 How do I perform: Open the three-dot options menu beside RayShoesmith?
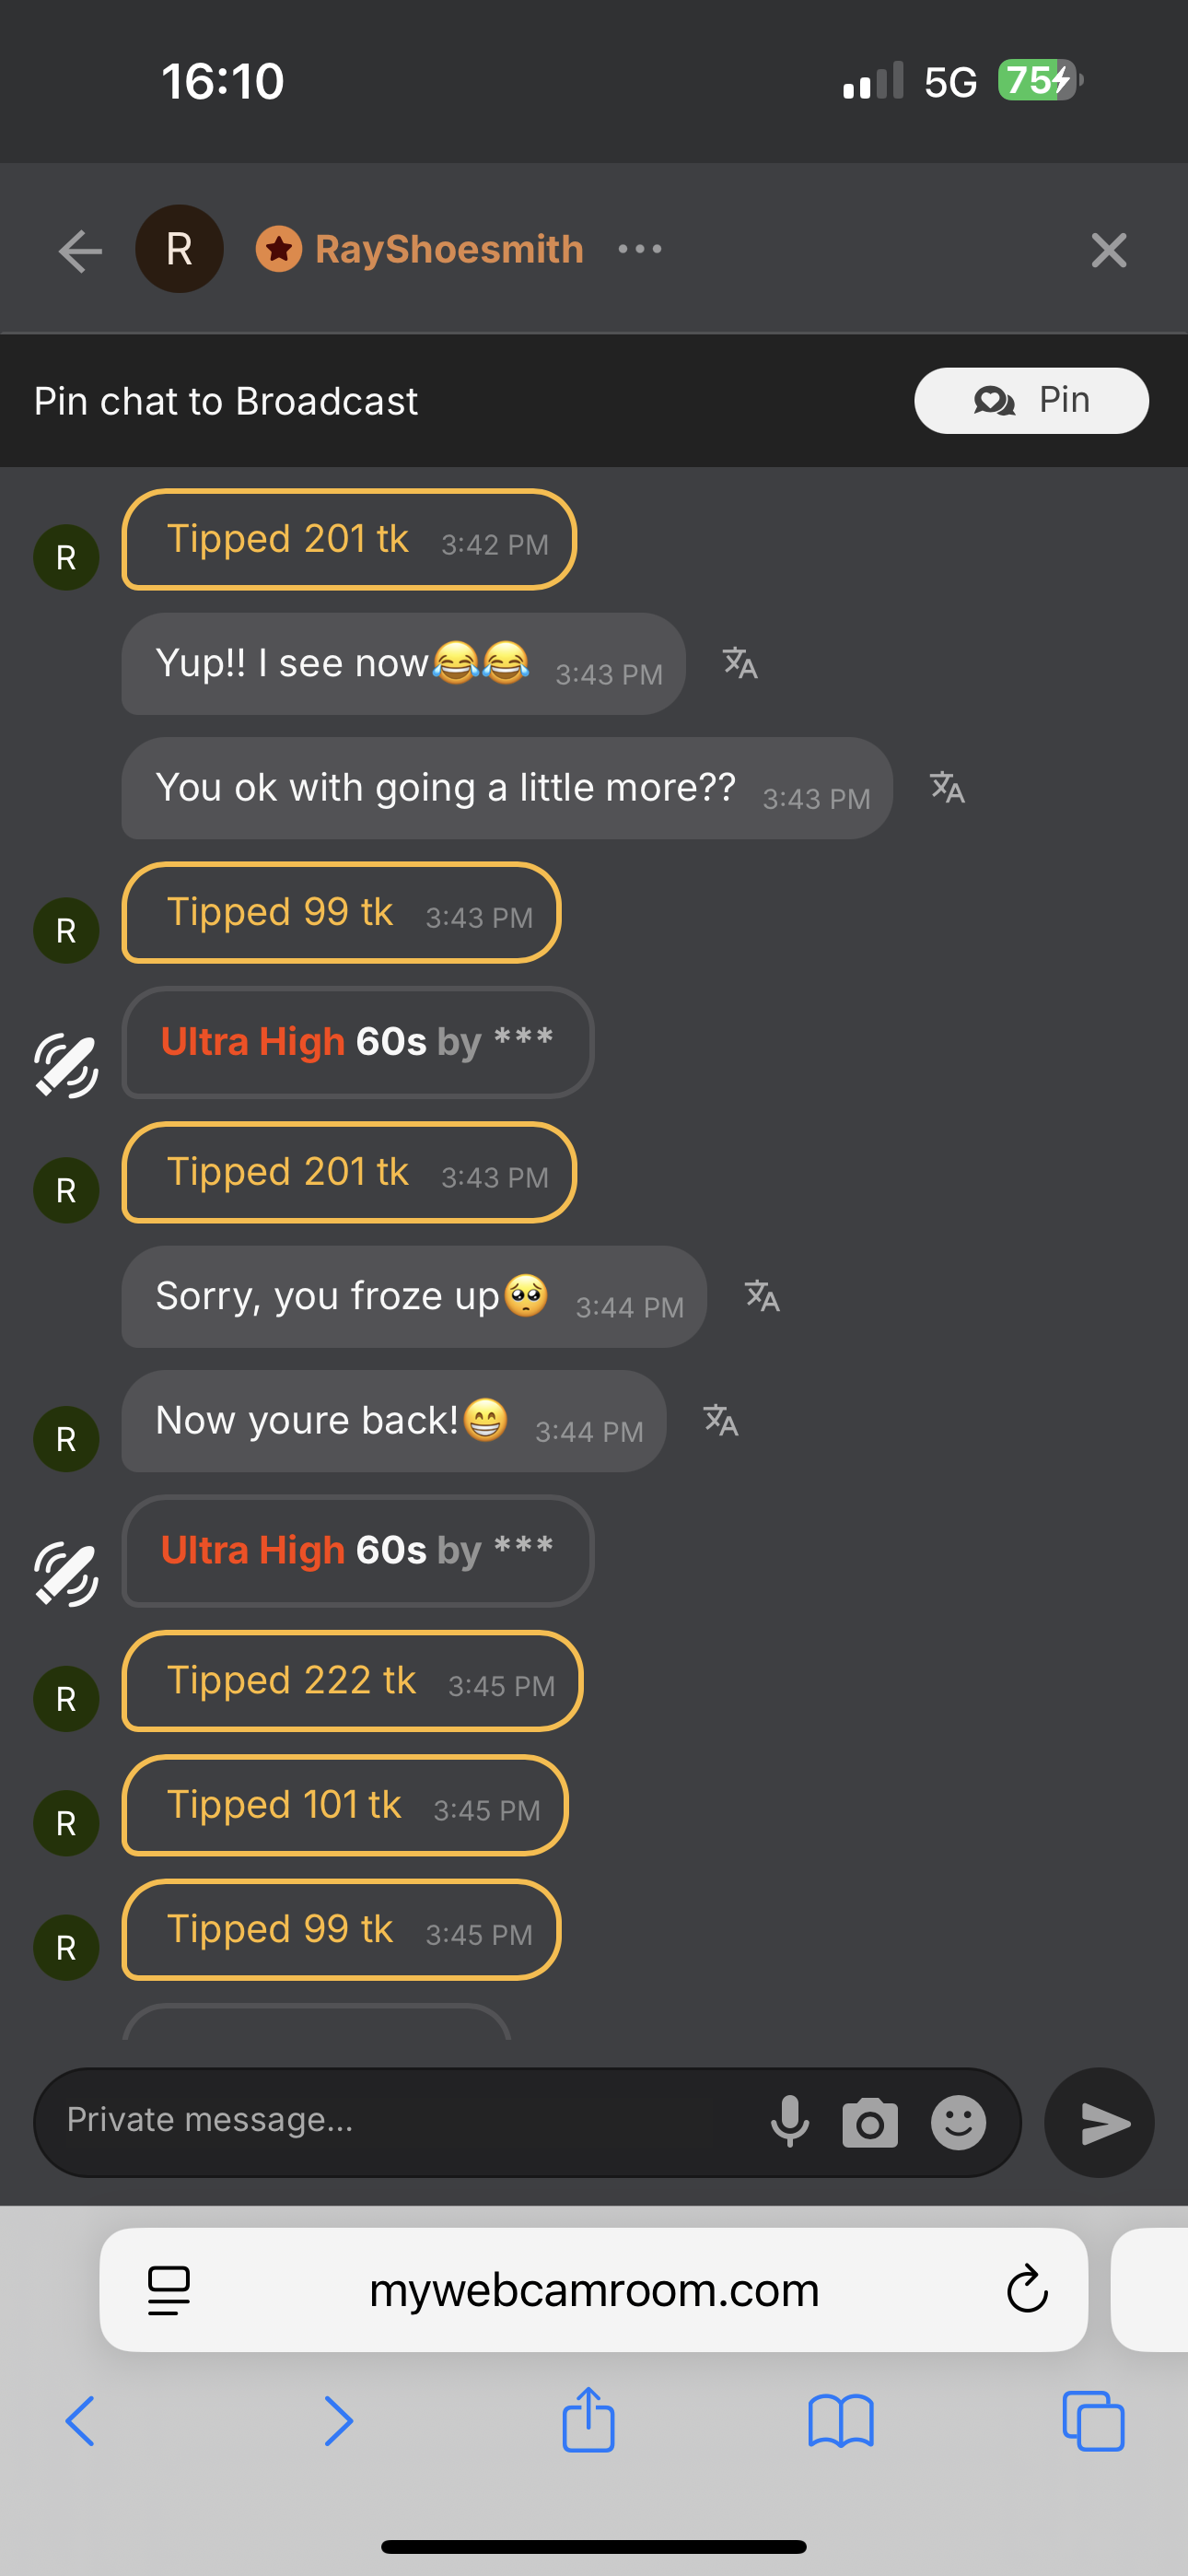click(x=640, y=249)
